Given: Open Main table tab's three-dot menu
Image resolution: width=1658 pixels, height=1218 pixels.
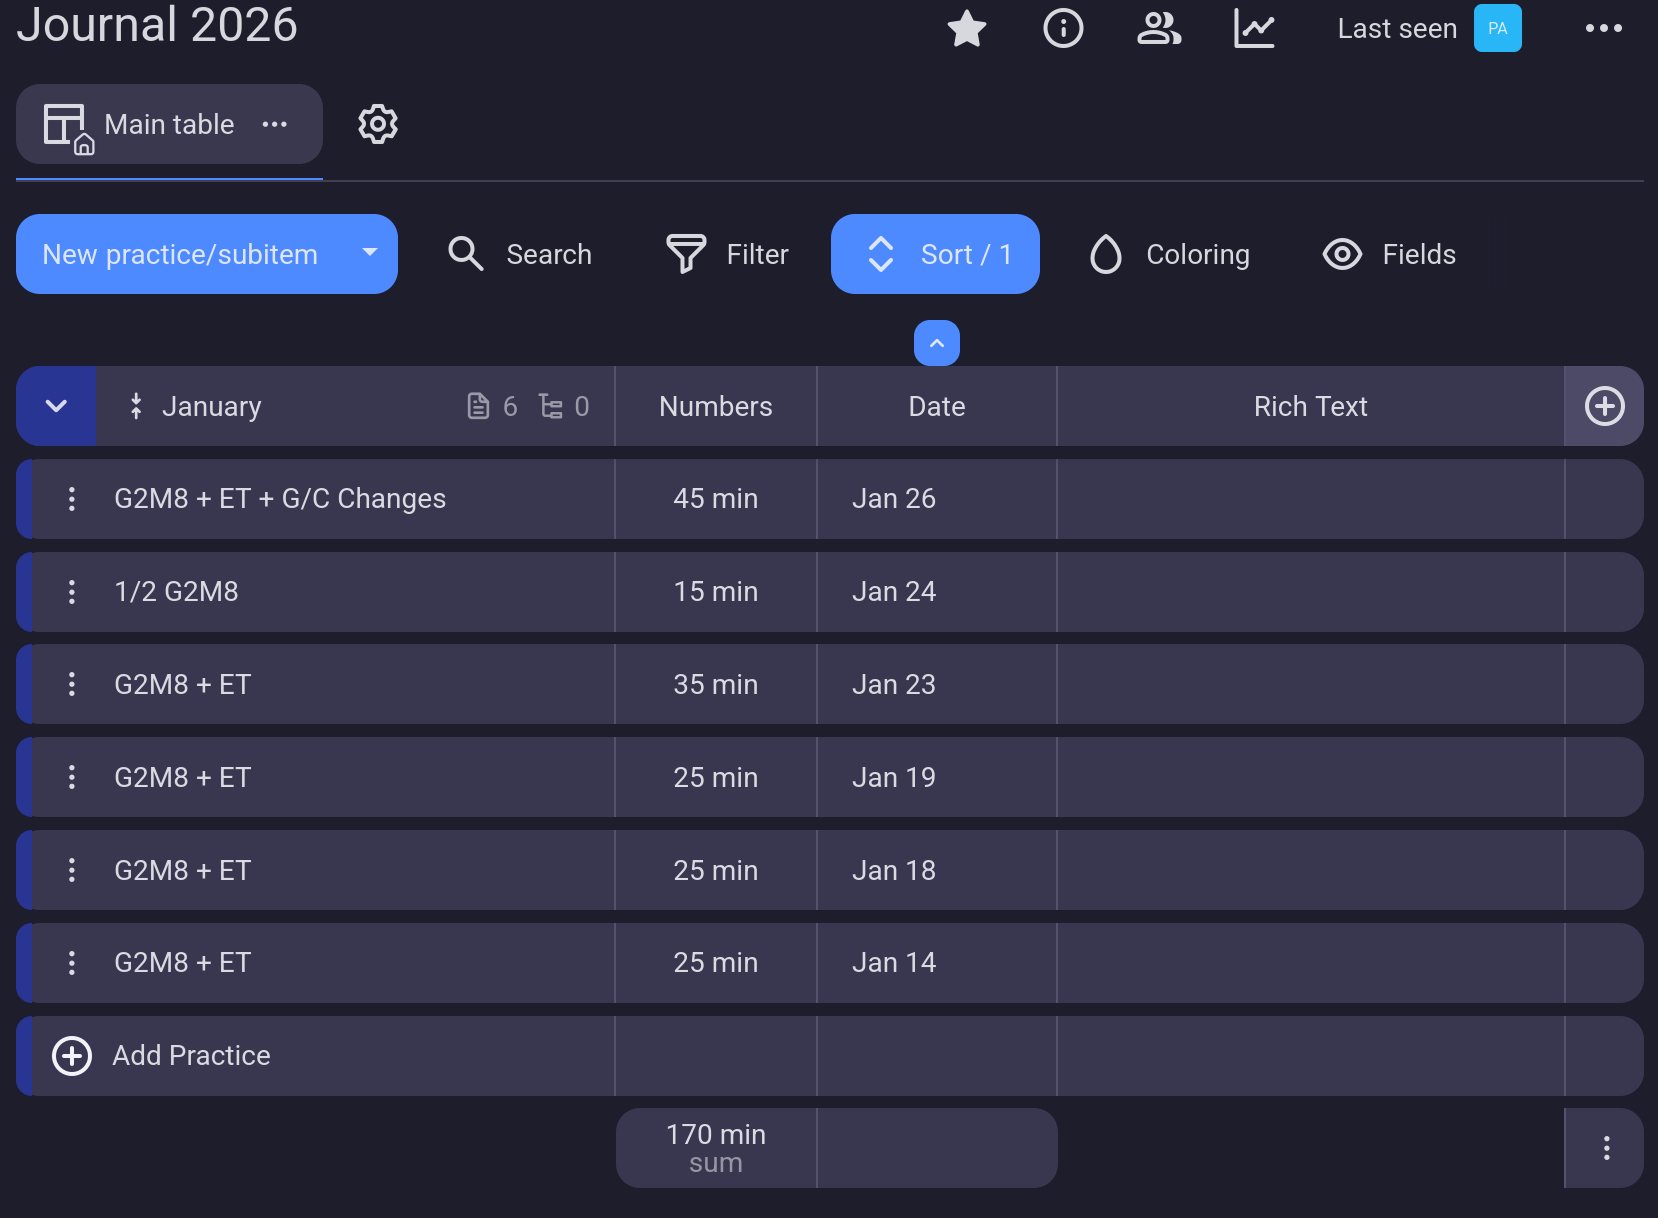Looking at the screenshot, I should [275, 124].
